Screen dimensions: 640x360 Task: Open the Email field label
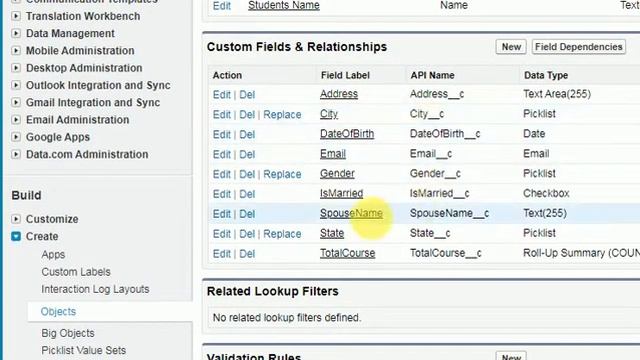pyautogui.click(x=333, y=154)
